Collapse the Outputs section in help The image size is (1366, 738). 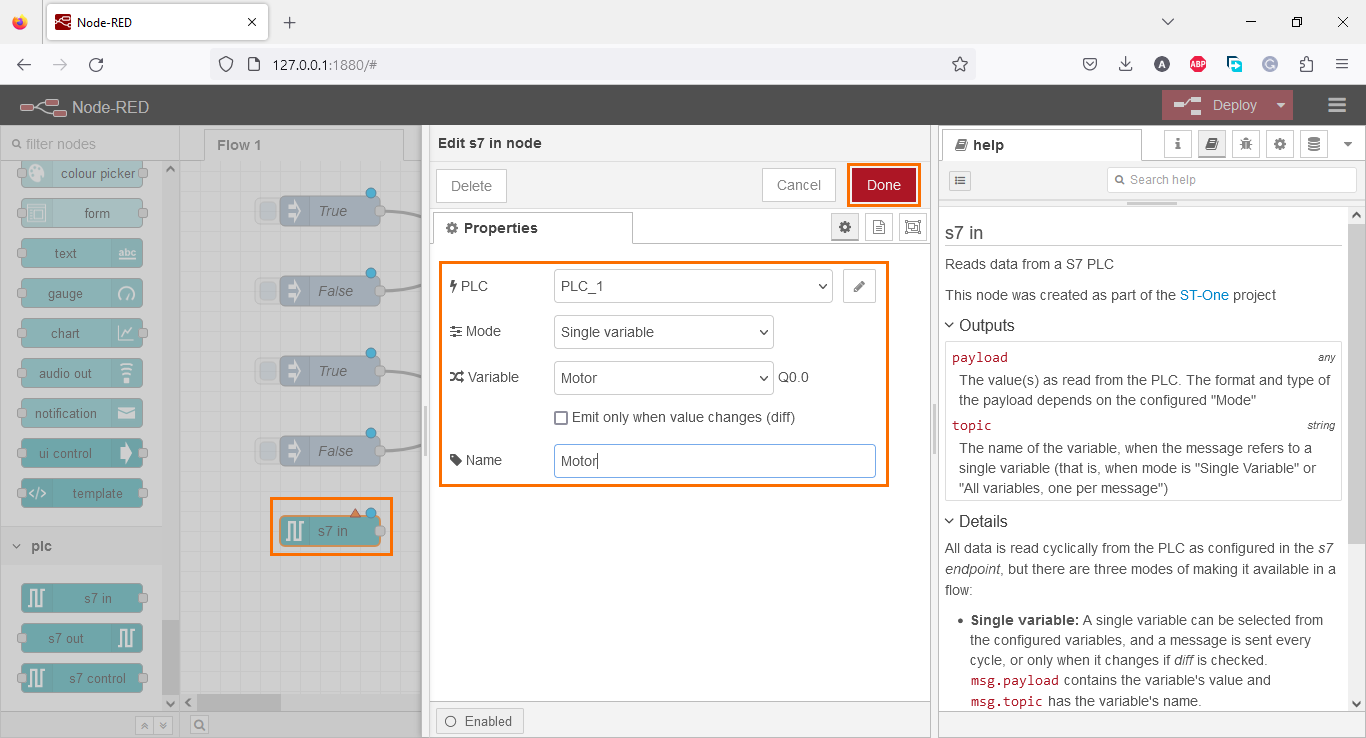950,325
